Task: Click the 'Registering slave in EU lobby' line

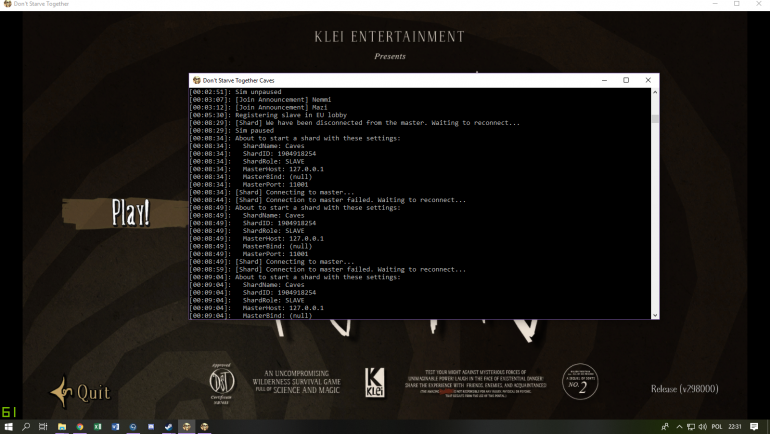Action: tap(269, 115)
